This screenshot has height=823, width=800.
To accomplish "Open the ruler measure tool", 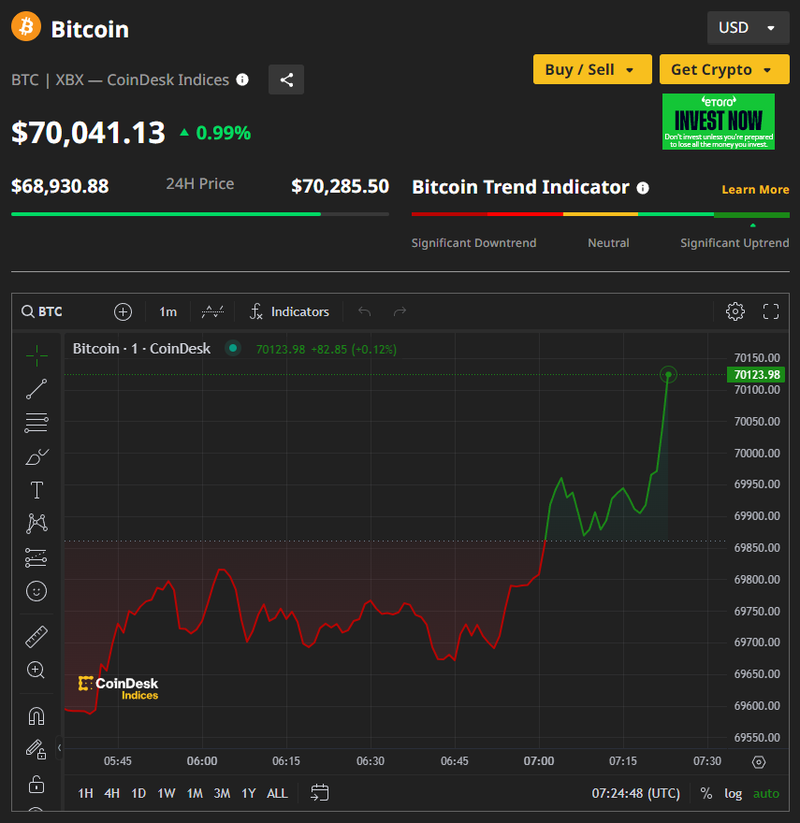I will pos(36,636).
